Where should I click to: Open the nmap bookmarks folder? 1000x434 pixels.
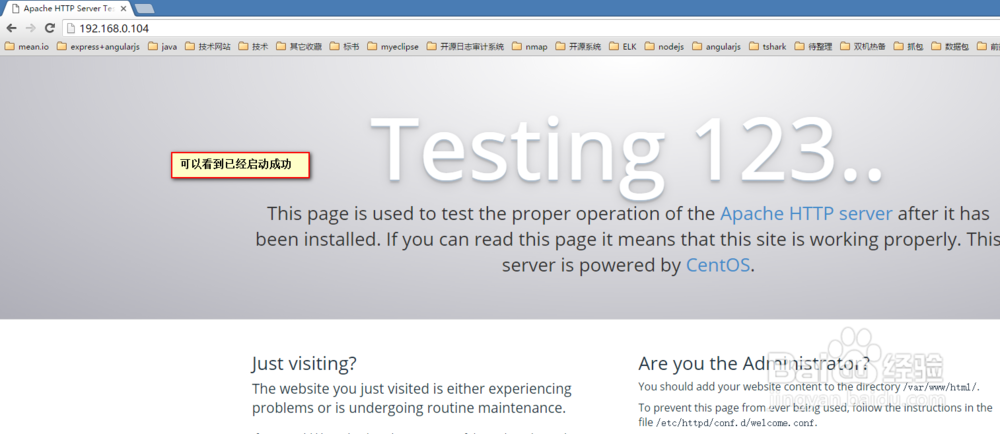529,47
